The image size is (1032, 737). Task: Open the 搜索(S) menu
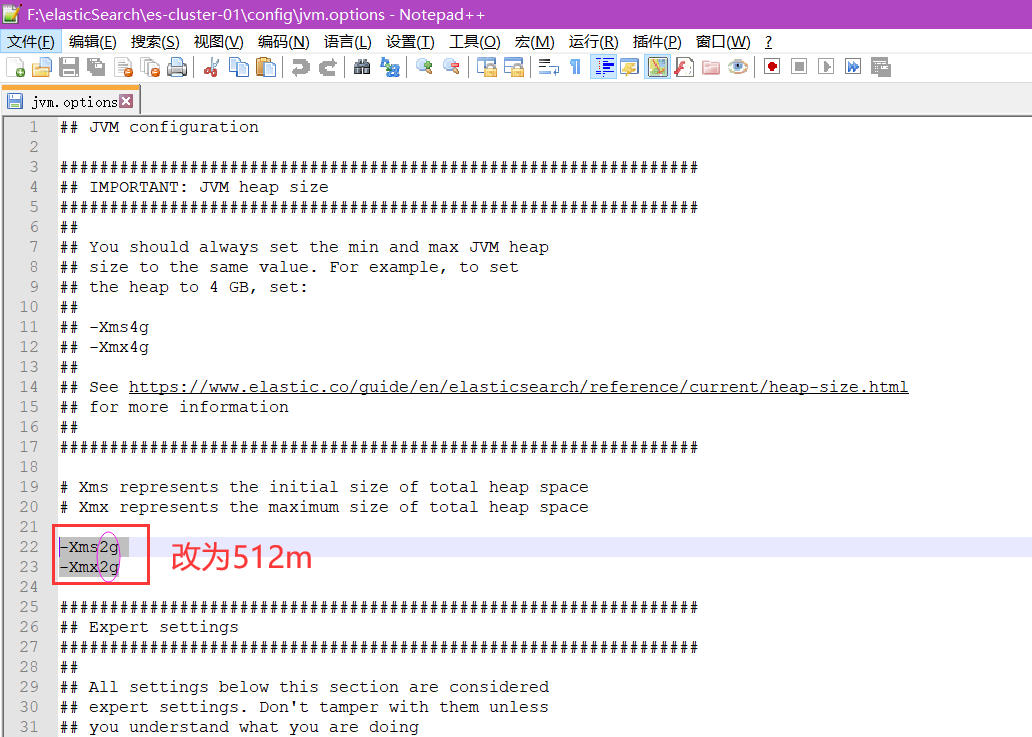(x=155, y=42)
